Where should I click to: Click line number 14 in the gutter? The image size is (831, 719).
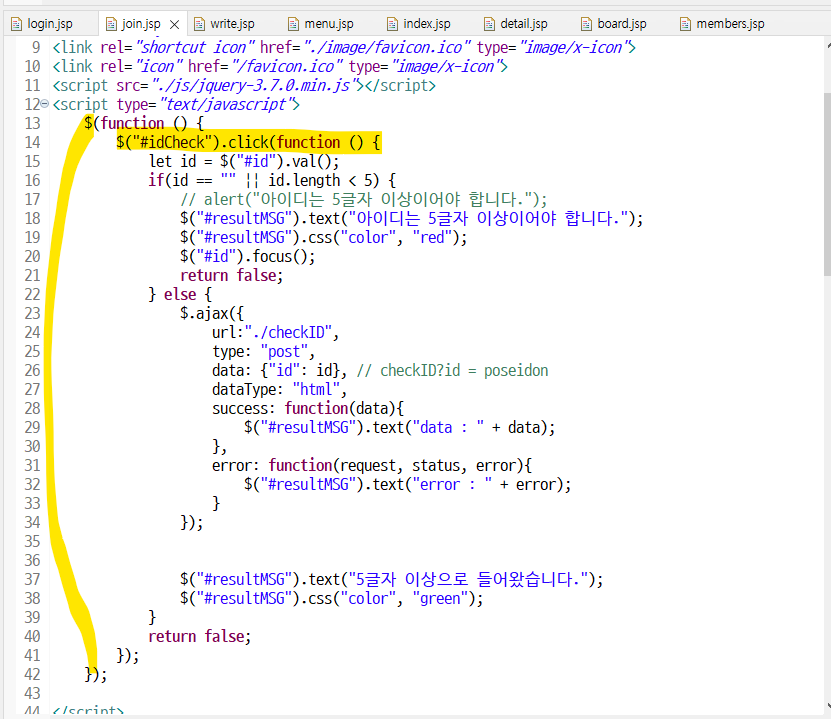tap(32, 143)
